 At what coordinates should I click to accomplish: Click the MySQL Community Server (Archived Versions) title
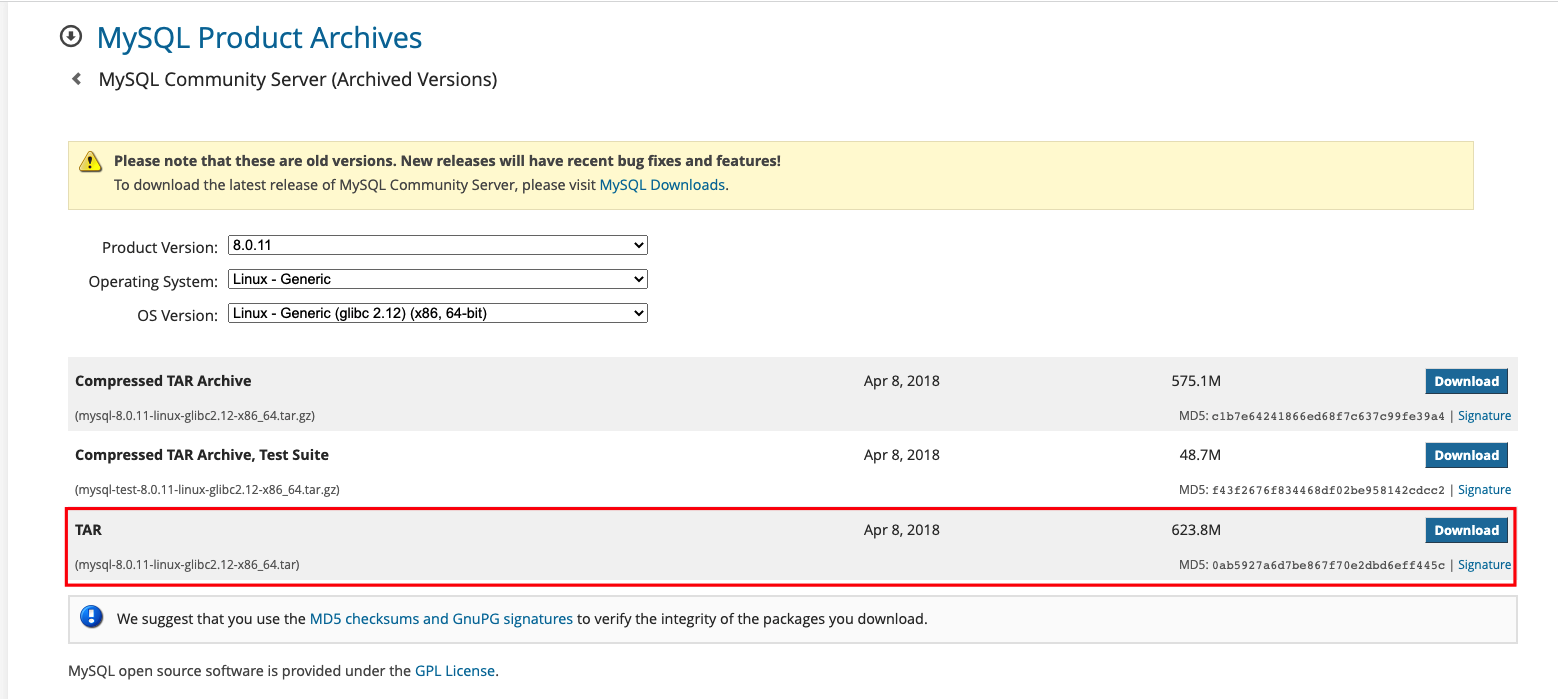point(297,79)
